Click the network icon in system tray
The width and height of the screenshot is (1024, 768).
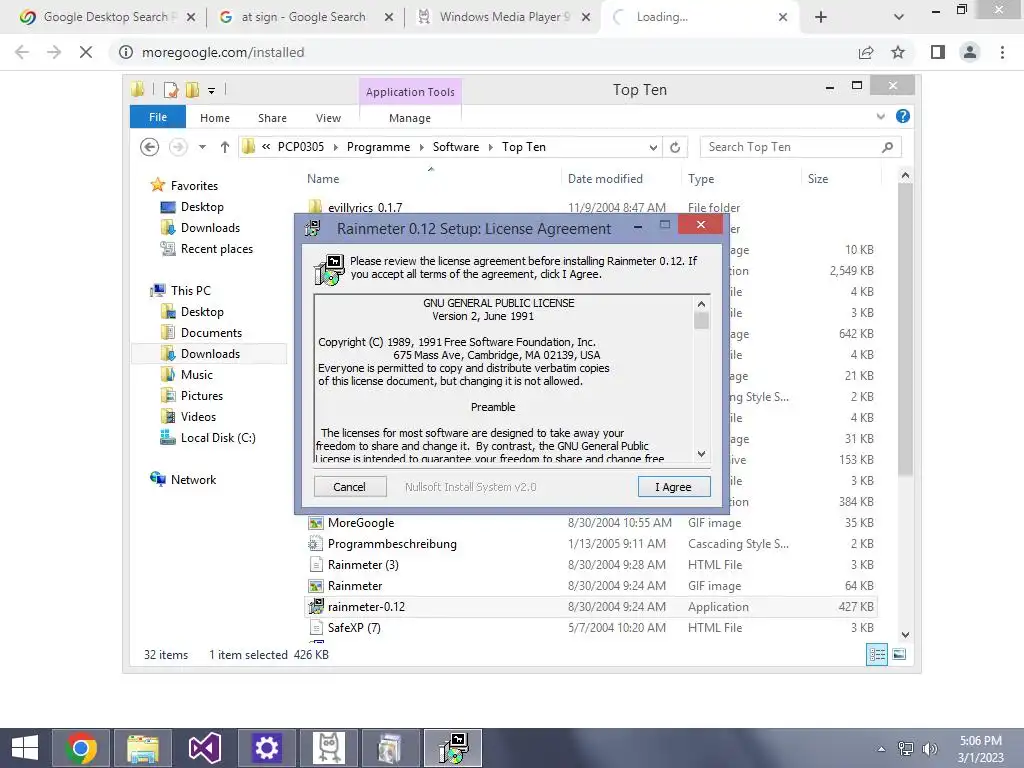pyautogui.click(x=906, y=749)
